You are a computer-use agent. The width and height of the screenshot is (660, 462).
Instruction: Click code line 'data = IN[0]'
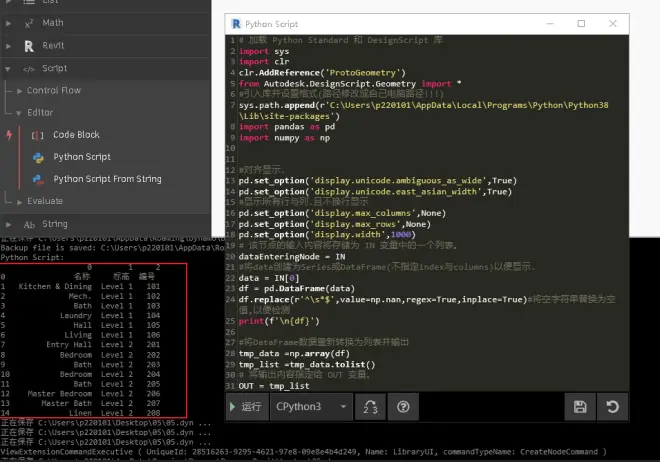(x=269, y=278)
